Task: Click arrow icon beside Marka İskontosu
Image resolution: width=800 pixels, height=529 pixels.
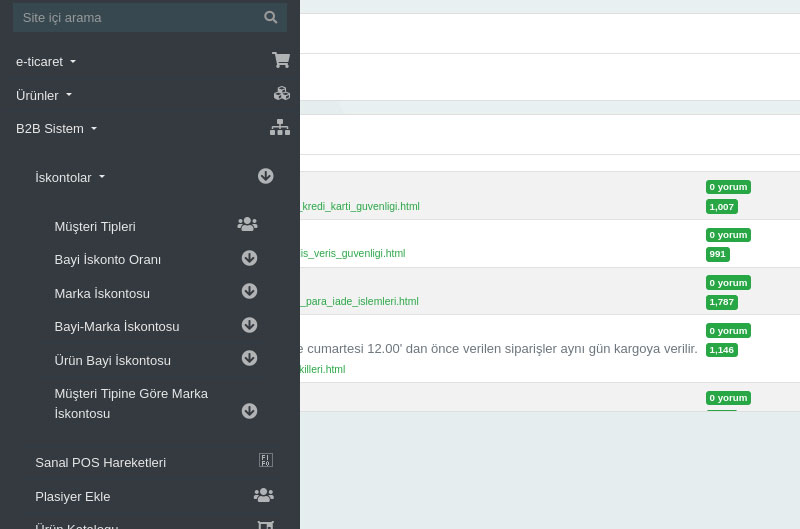Action: coord(249,291)
